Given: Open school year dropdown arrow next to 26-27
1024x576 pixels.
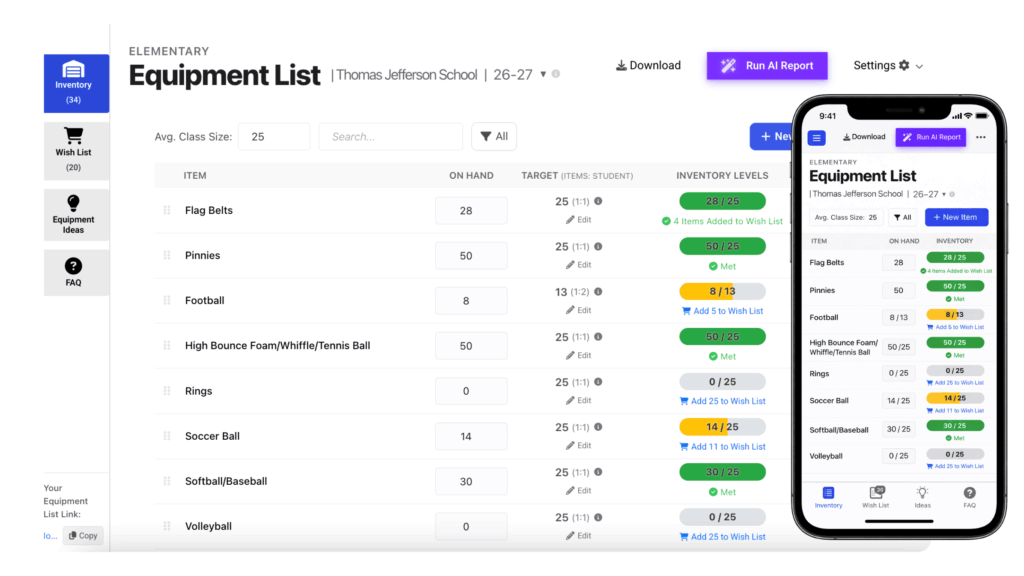Looking at the screenshot, I should pyautogui.click(x=543, y=74).
